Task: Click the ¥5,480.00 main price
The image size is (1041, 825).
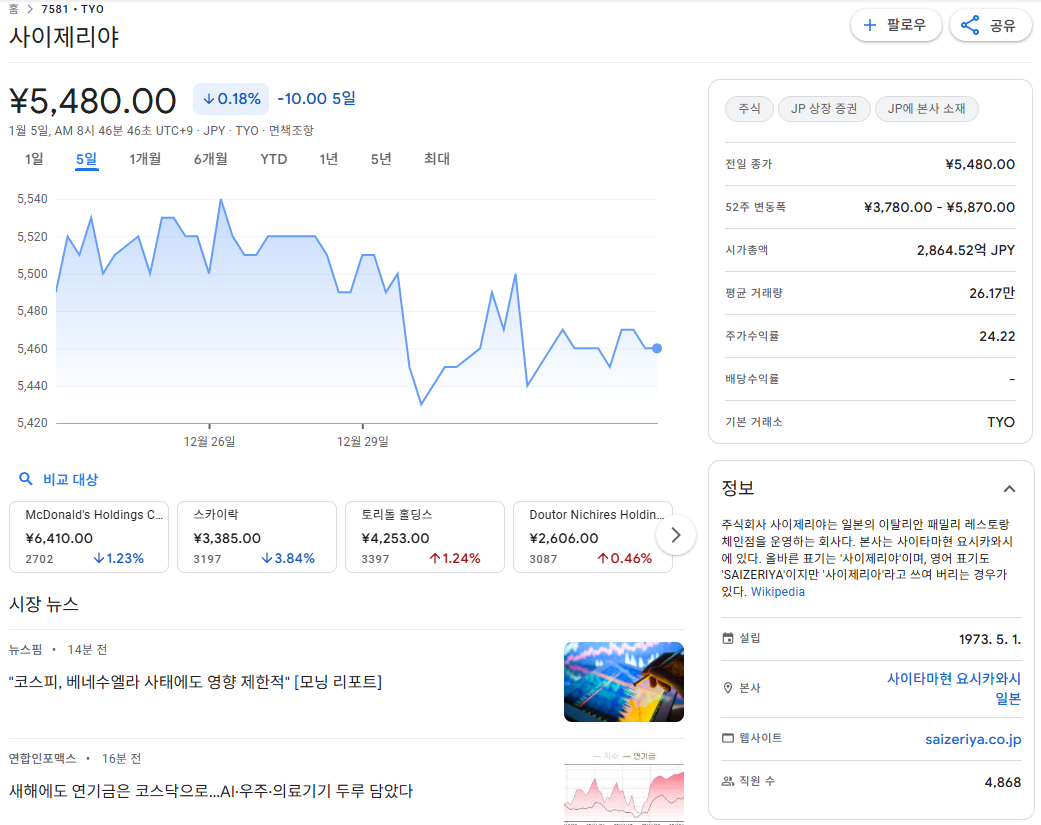Action: click(x=92, y=101)
